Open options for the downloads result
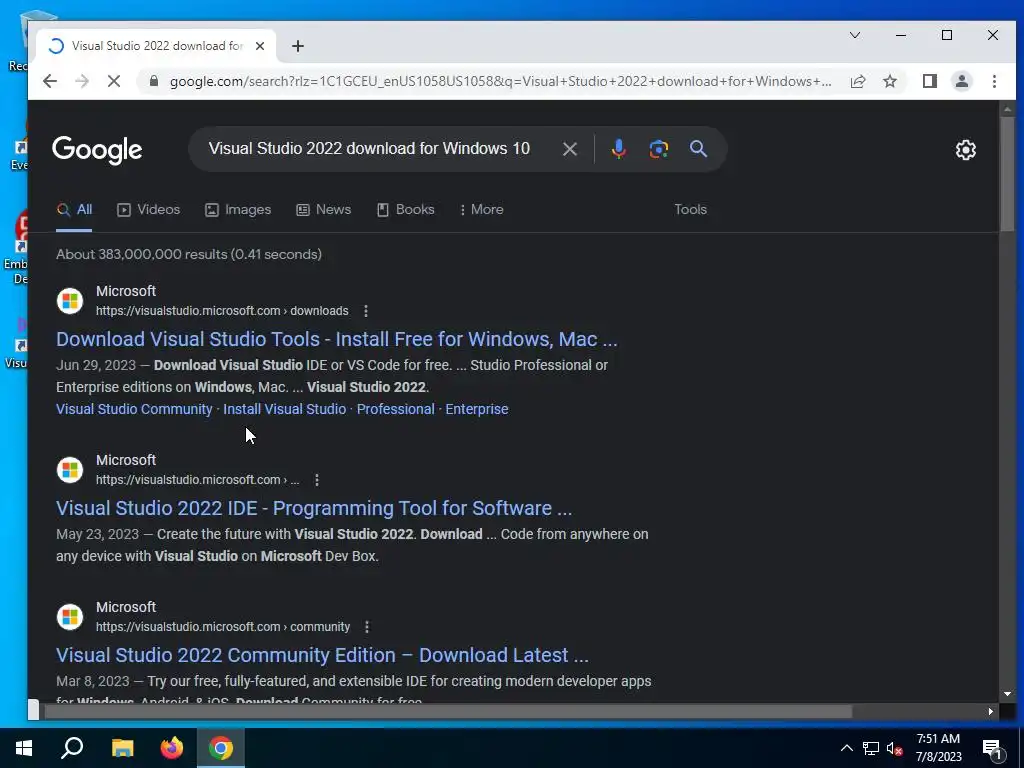The height and width of the screenshot is (768, 1024). click(x=366, y=311)
